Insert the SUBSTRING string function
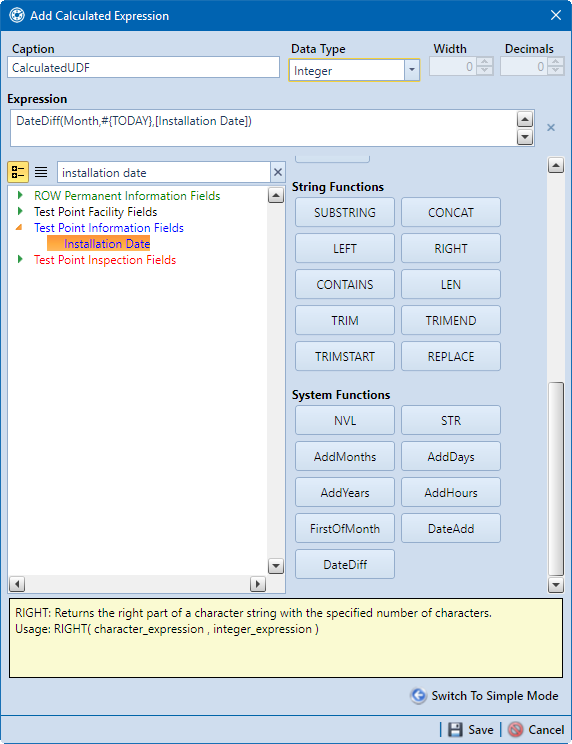The width and height of the screenshot is (572, 744). [345, 212]
